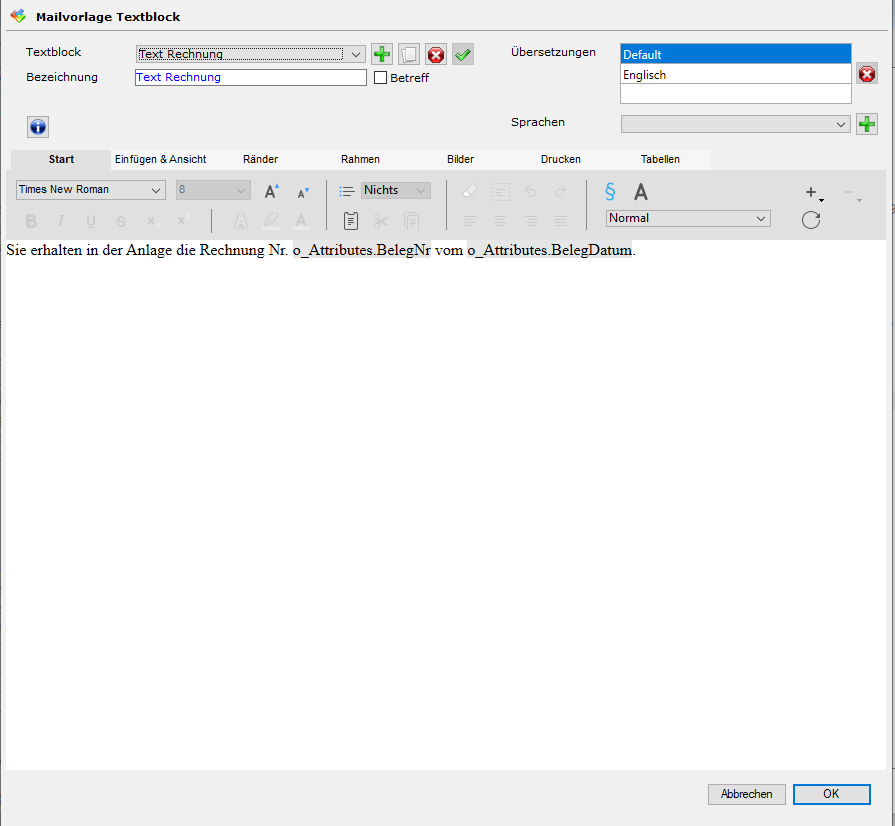Save Textblock using the green checkmark
Image resolution: width=895 pixels, height=826 pixels.
(462, 54)
